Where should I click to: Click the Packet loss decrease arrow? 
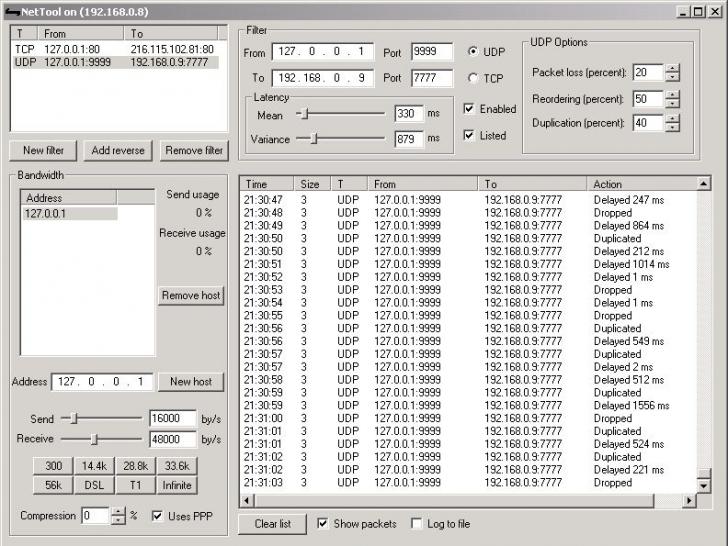pyautogui.click(x=672, y=77)
